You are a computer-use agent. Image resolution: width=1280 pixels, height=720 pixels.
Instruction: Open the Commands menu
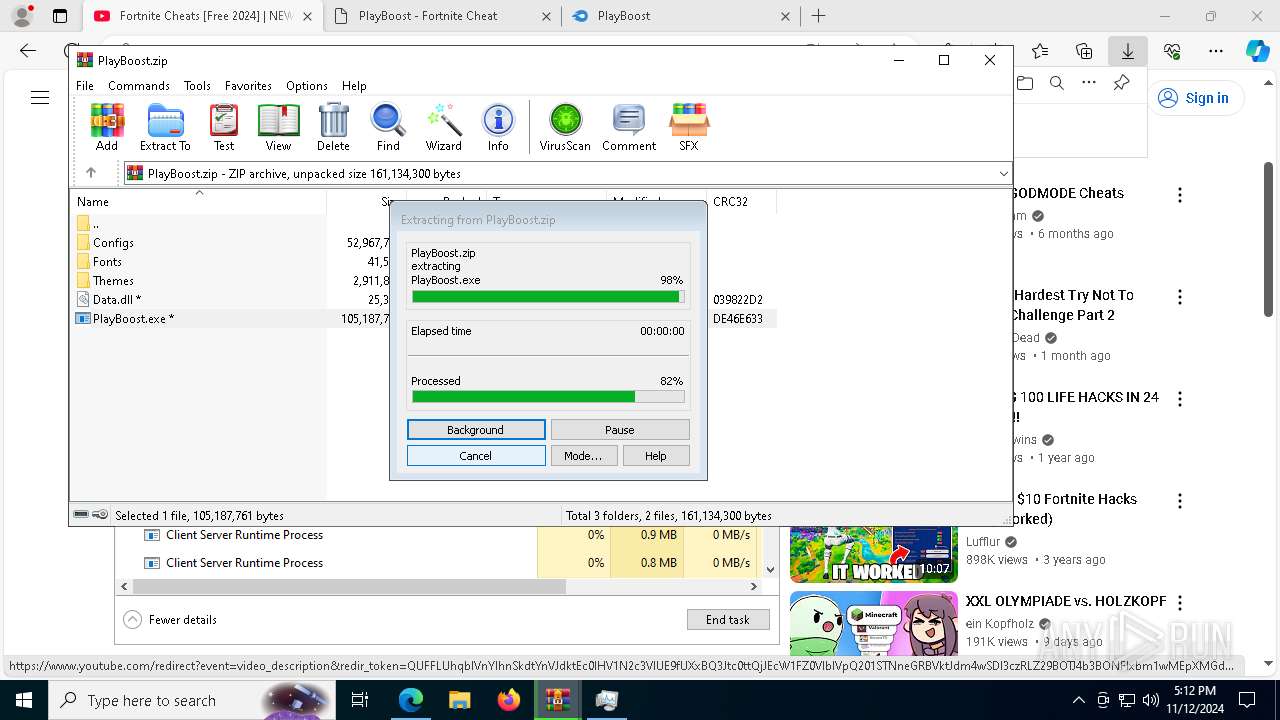139,86
